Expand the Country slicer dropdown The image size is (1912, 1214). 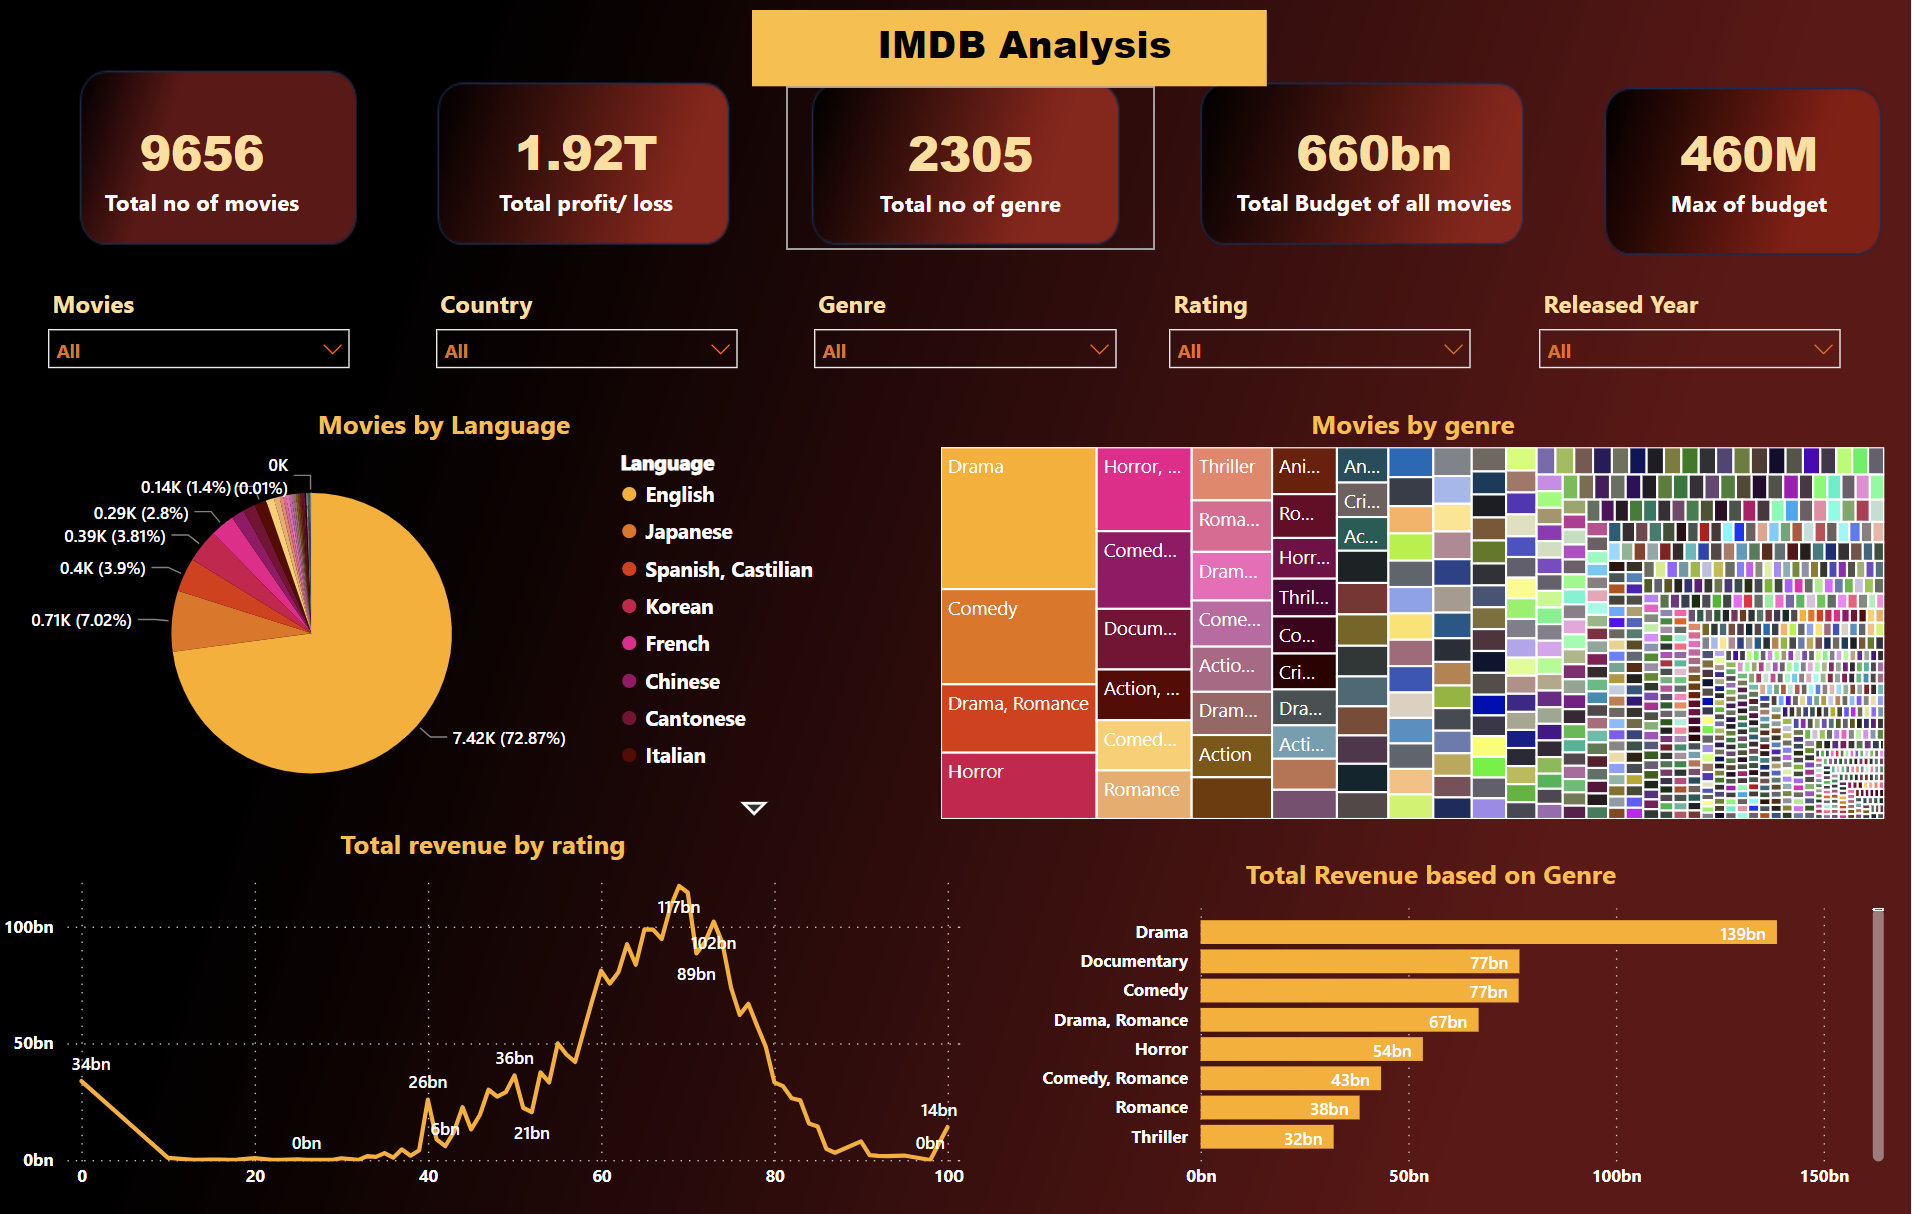[586, 350]
